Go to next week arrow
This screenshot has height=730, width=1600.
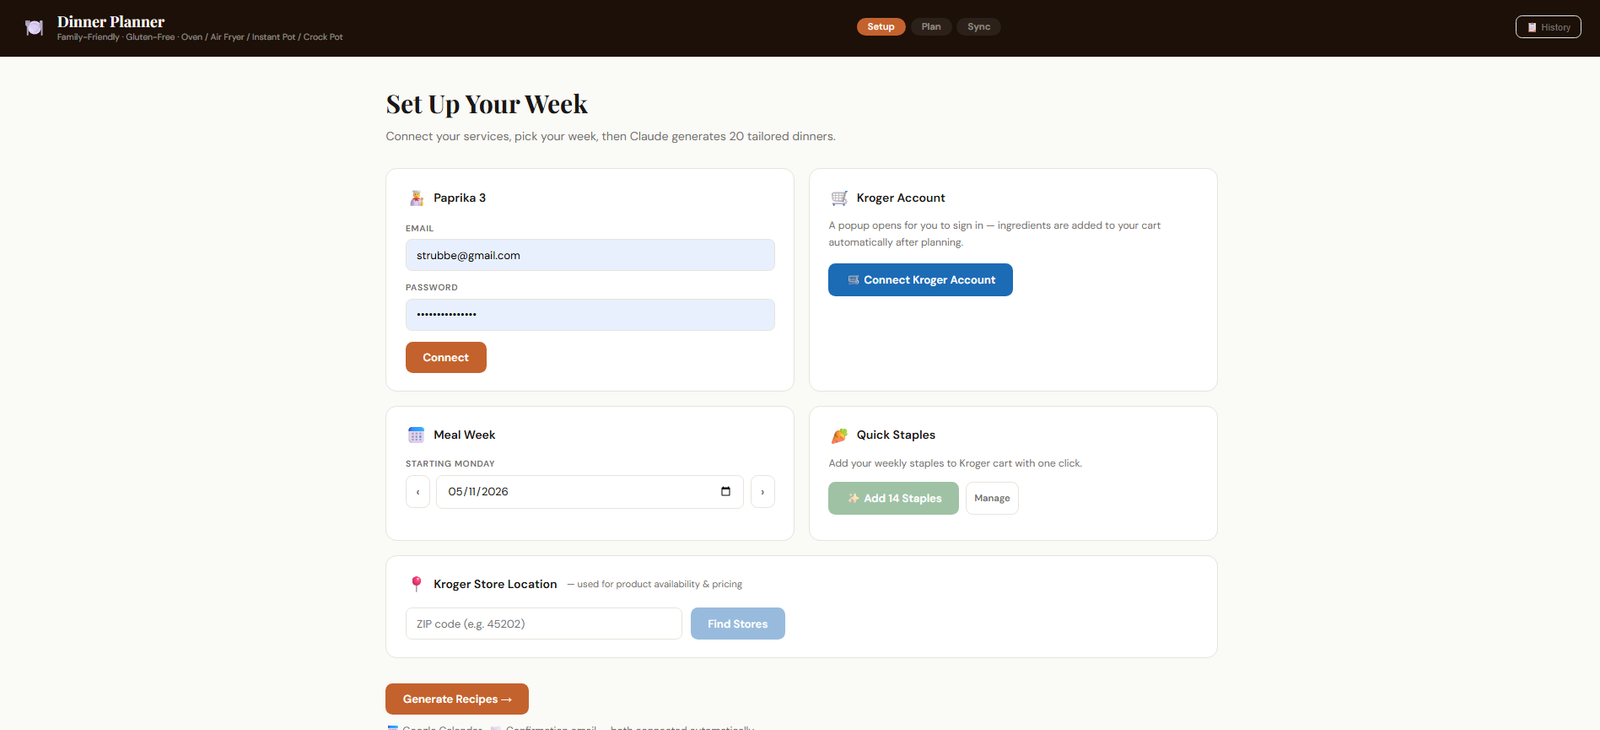coord(763,492)
